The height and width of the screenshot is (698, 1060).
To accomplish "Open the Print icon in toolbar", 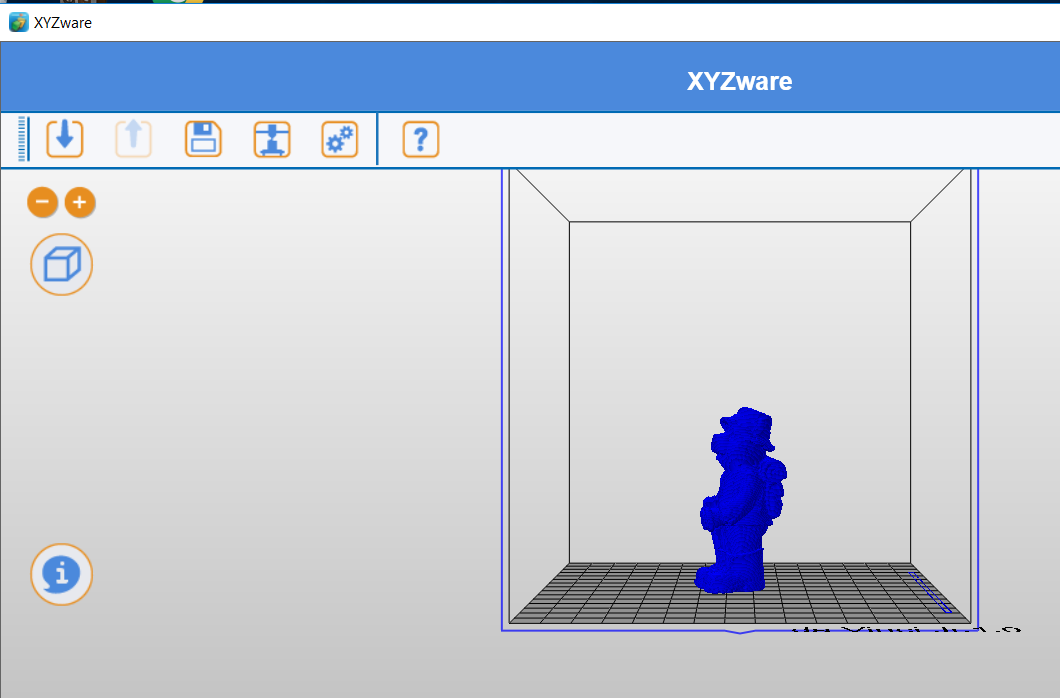I will pos(272,139).
